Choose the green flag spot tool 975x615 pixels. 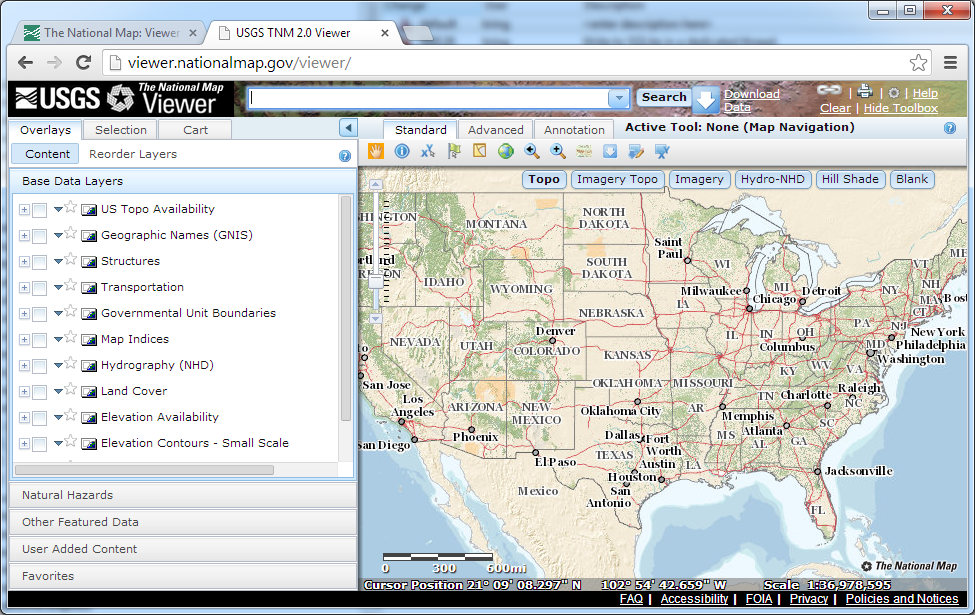tap(454, 151)
